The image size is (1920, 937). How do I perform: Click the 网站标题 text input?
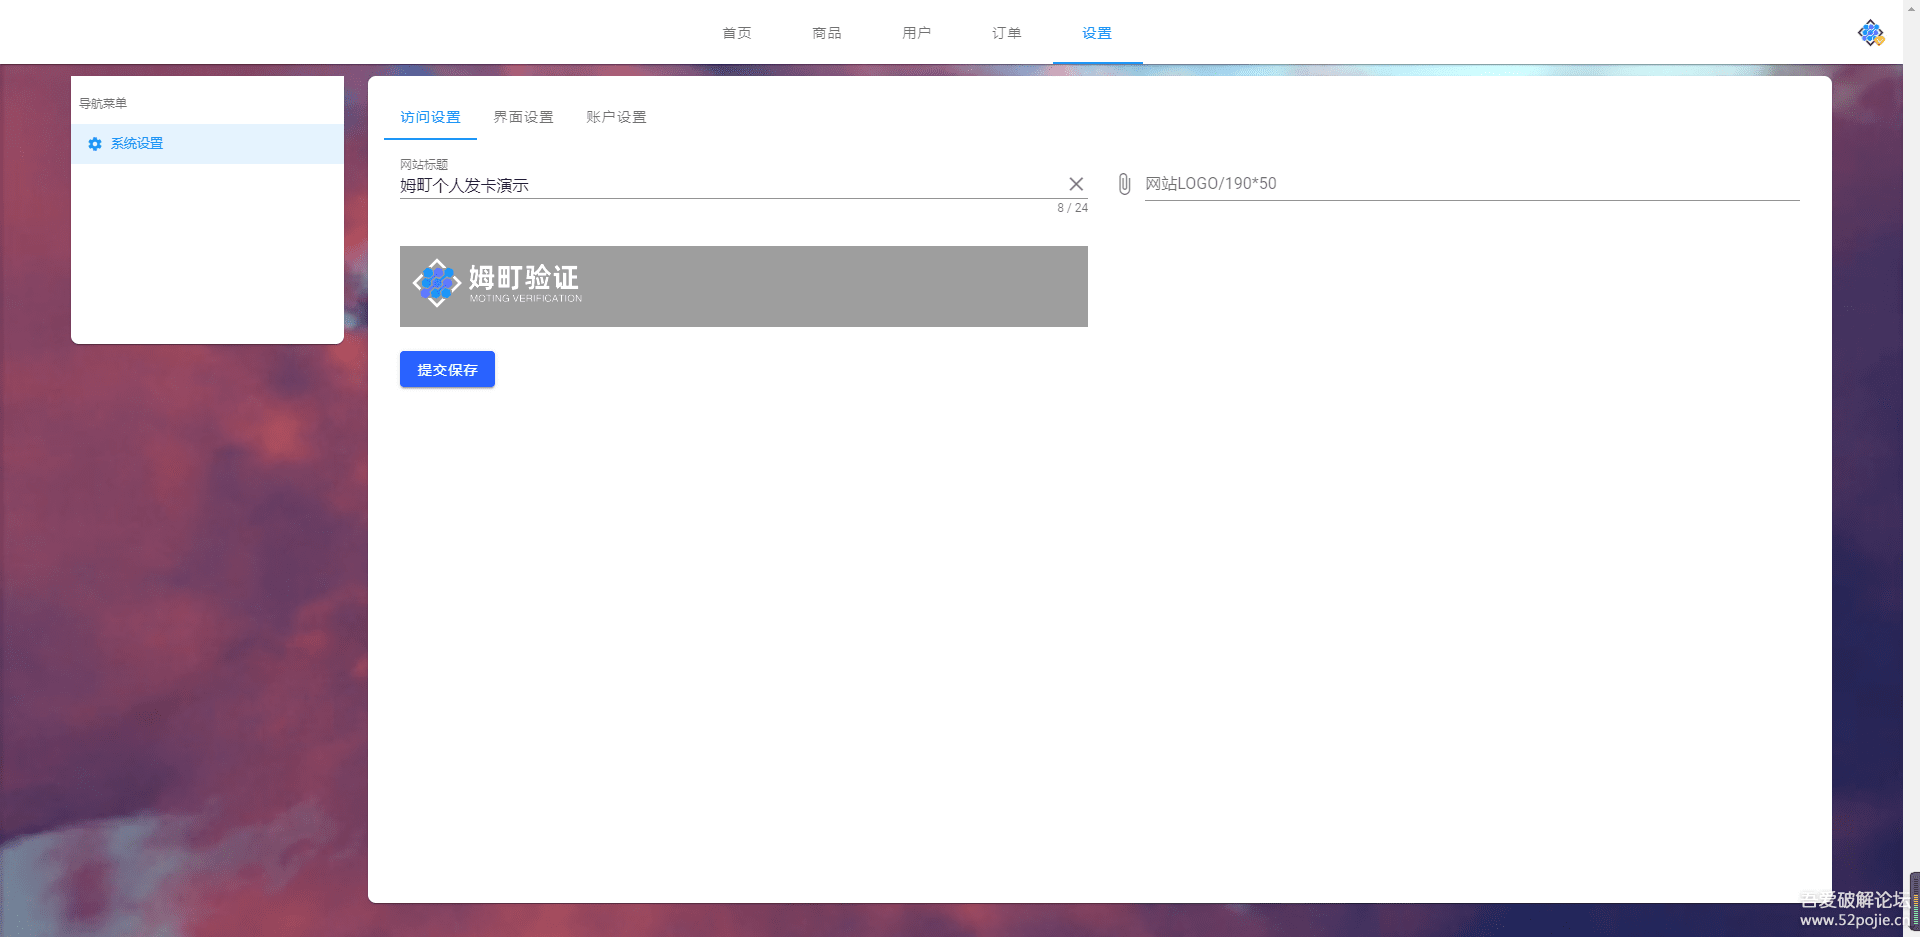pos(700,185)
